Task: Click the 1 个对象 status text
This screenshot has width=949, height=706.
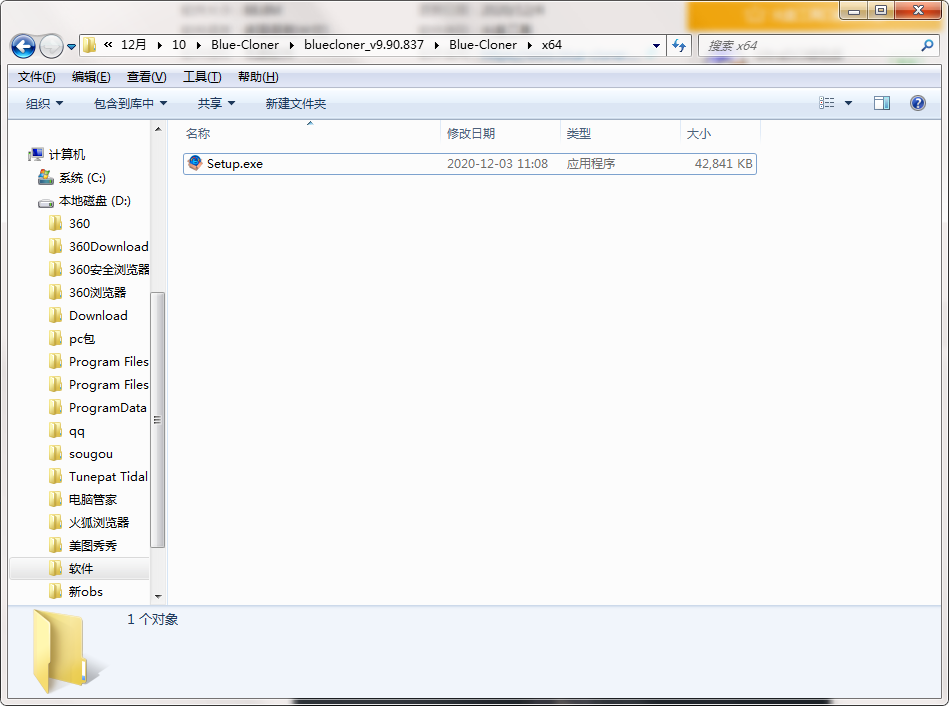Action: (x=153, y=619)
